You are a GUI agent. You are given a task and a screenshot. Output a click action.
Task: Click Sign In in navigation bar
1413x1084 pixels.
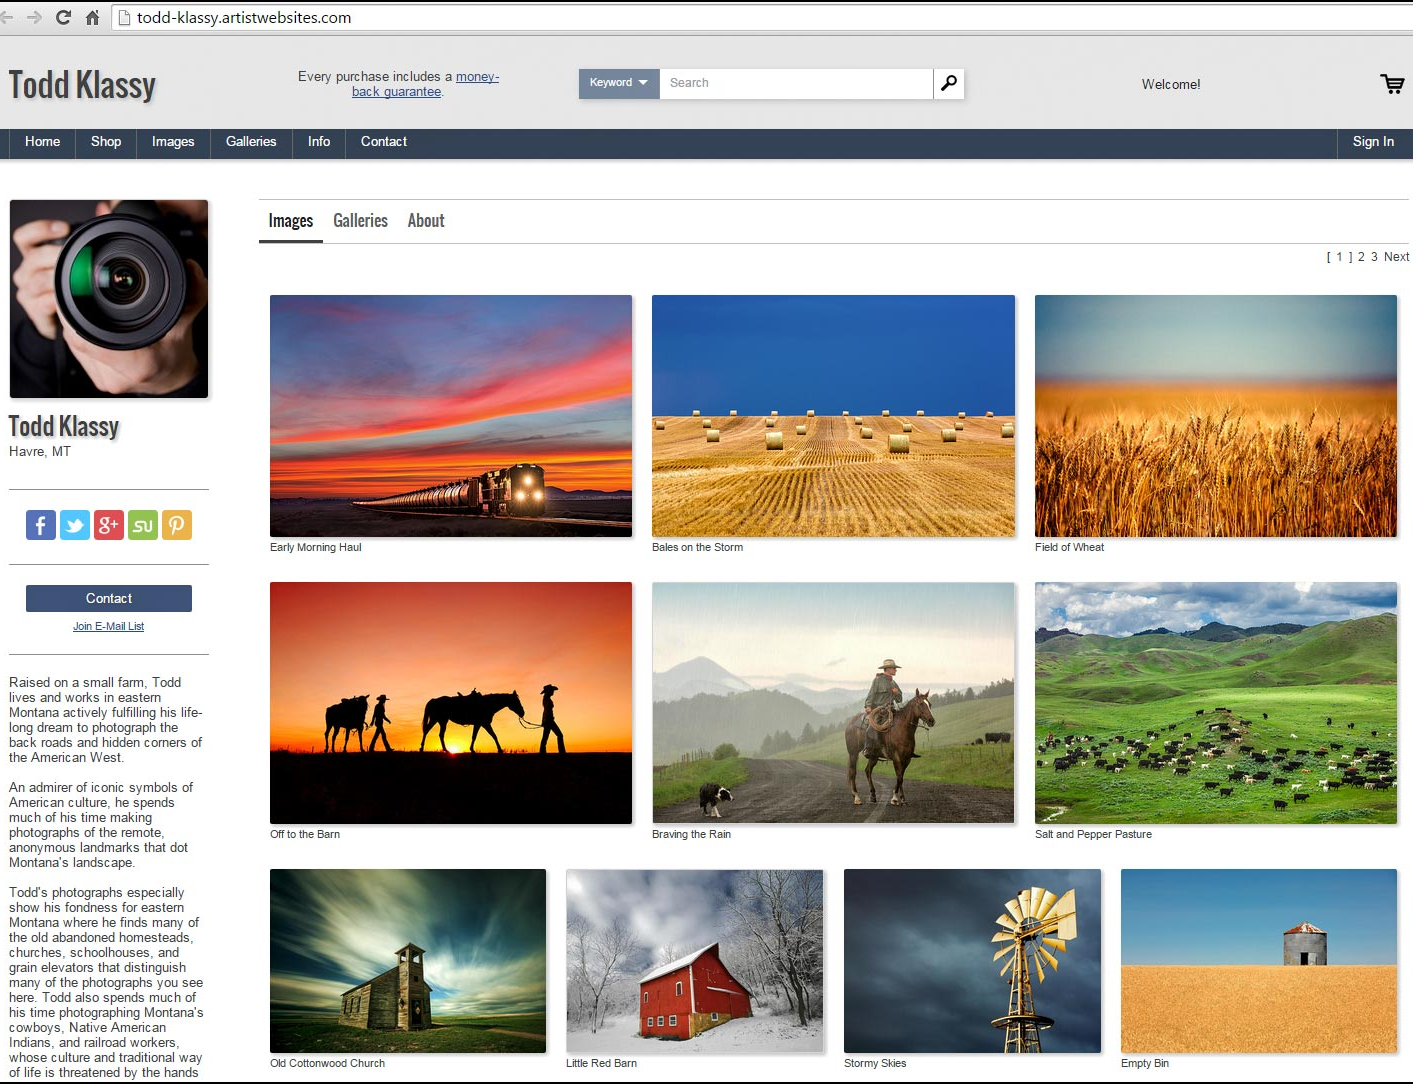pyautogui.click(x=1373, y=142)
